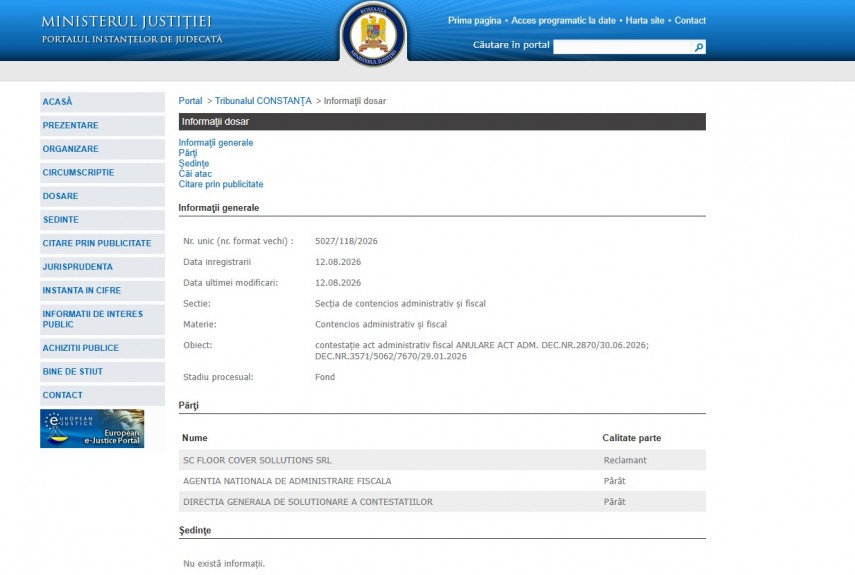
Task: Select the 'Data ultimei modificari' value 12.08.2026
Action: pos(338,283)
